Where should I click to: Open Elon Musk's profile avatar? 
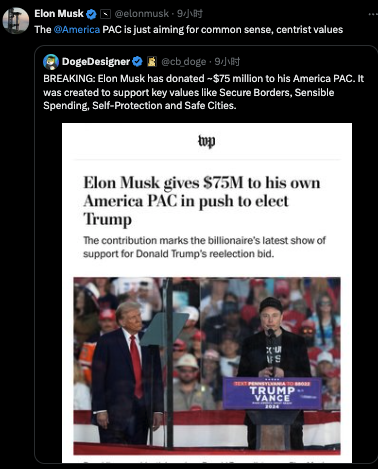click(x=16, y=20)
